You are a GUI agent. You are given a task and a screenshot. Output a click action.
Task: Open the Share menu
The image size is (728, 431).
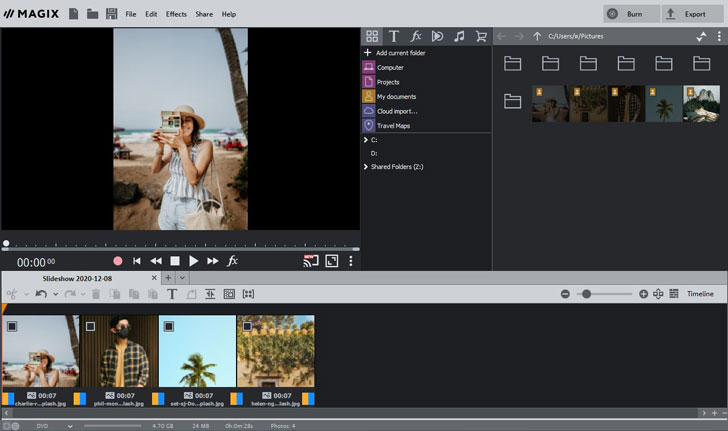click(204, 14)
